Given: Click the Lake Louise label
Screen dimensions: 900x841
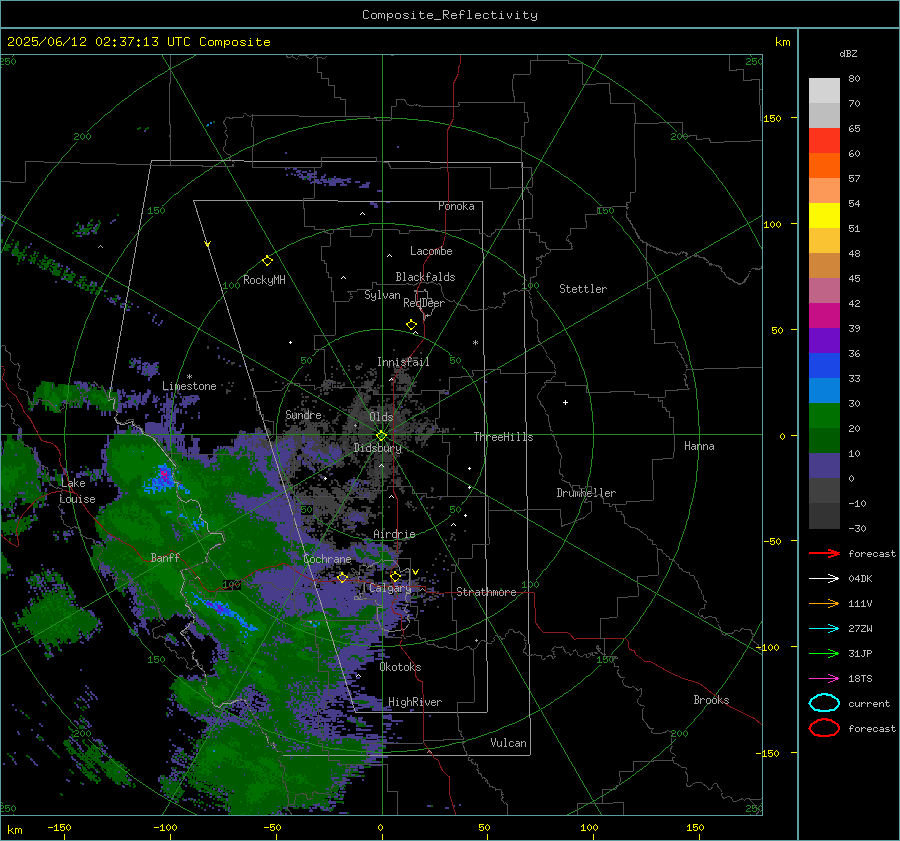Looking at the screenshot, I should [x=77, y=491].
